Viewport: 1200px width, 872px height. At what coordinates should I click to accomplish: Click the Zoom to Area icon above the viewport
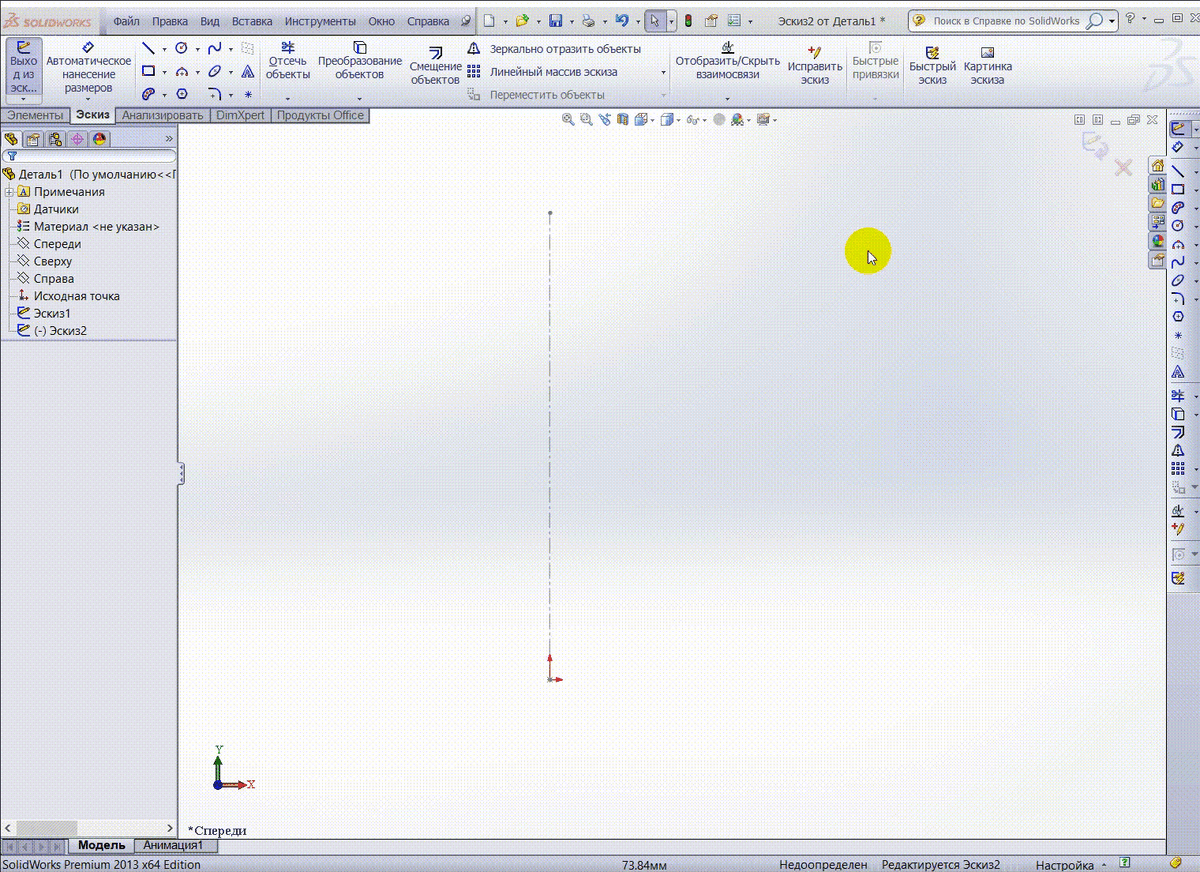[x=586, y=119]
